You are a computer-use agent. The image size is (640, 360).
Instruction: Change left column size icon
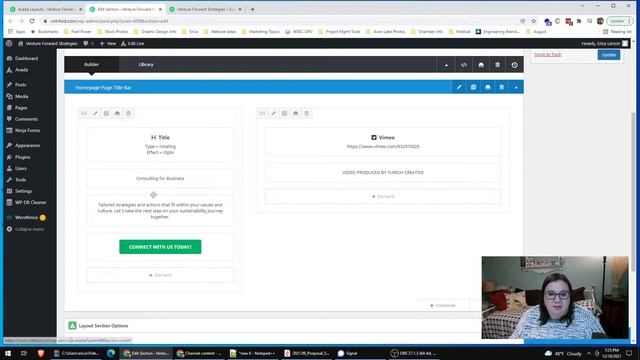click(x=84, y=113)
